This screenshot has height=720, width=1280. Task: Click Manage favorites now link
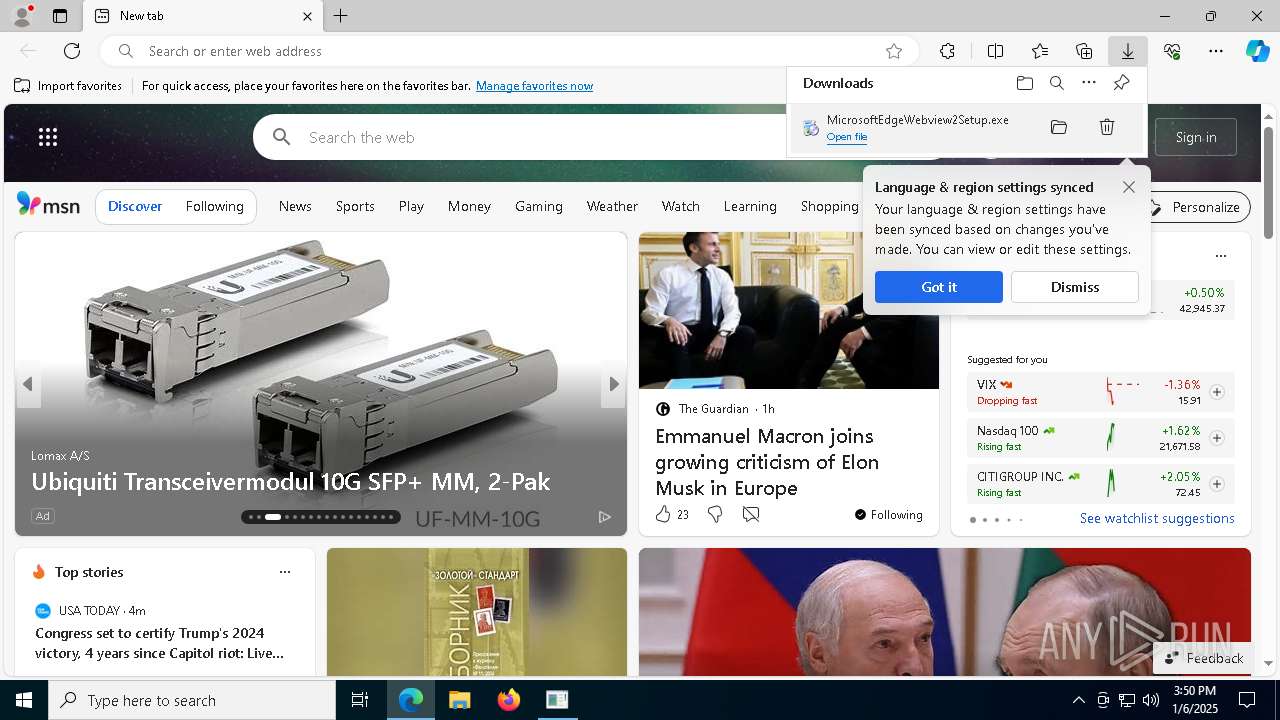pos(534,86)
